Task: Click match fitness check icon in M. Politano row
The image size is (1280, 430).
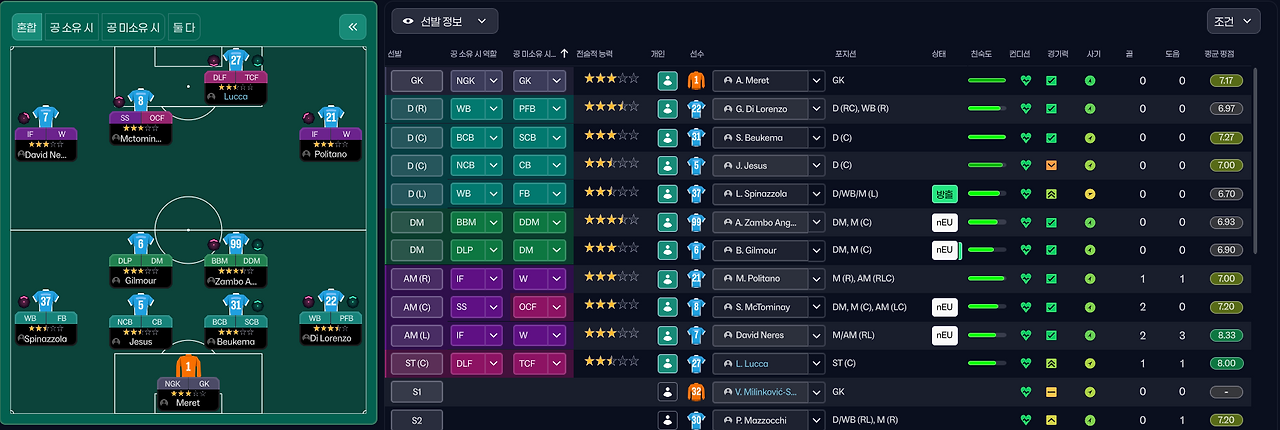Action: pos(1051,278)
